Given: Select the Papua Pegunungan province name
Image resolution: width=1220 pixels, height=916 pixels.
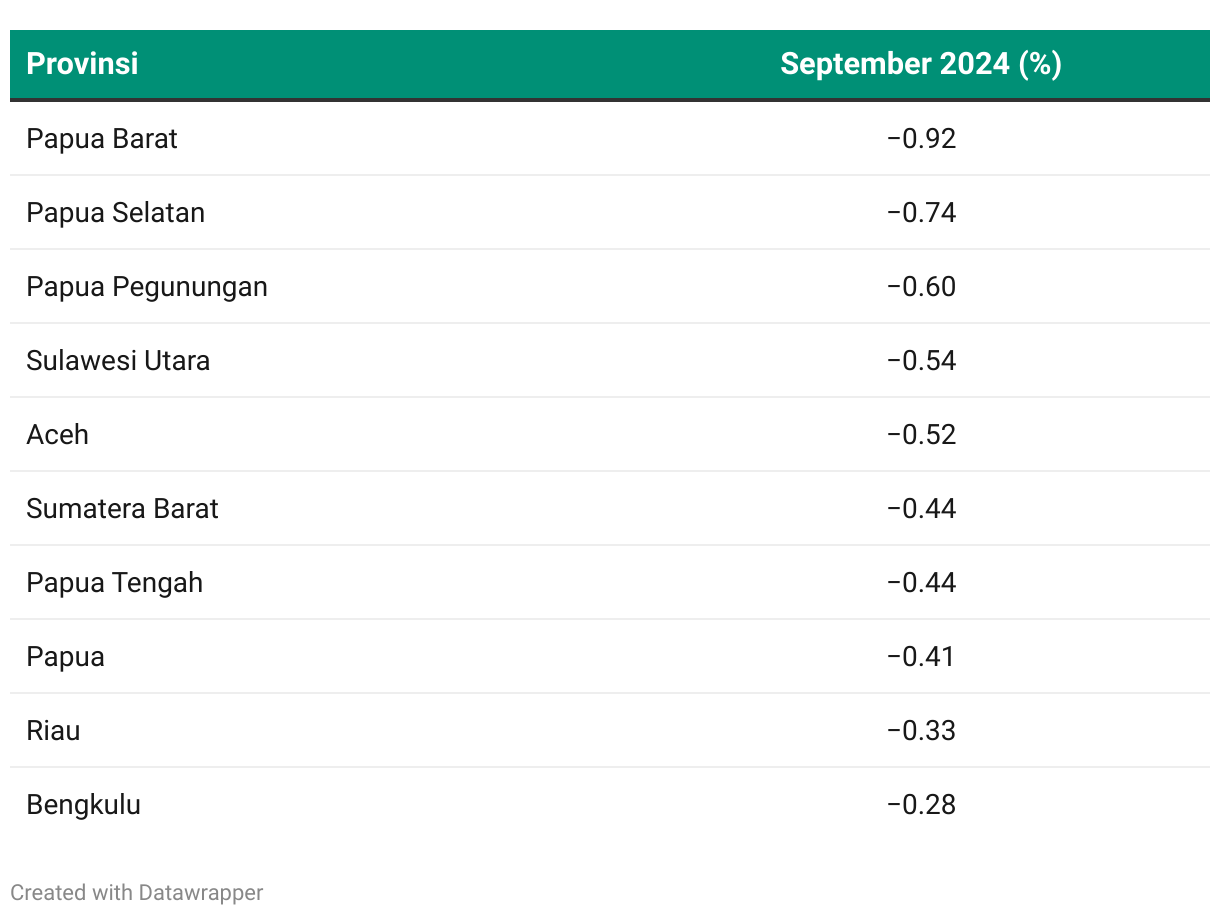Looking at the screenshot, I should (x=147, y=286).
